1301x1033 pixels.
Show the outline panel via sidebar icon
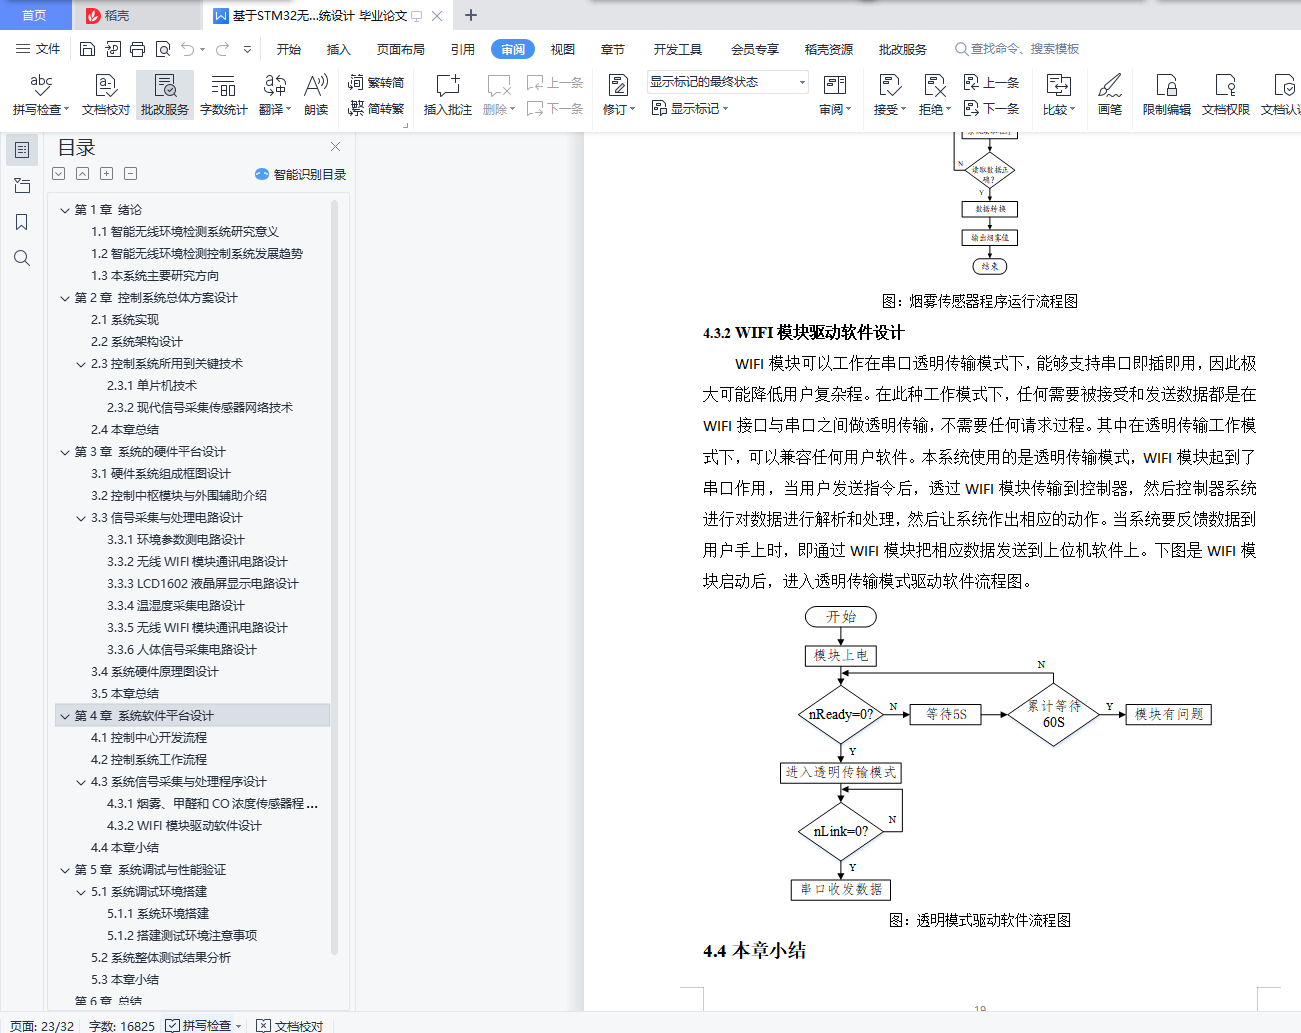(x=21, y=150)
